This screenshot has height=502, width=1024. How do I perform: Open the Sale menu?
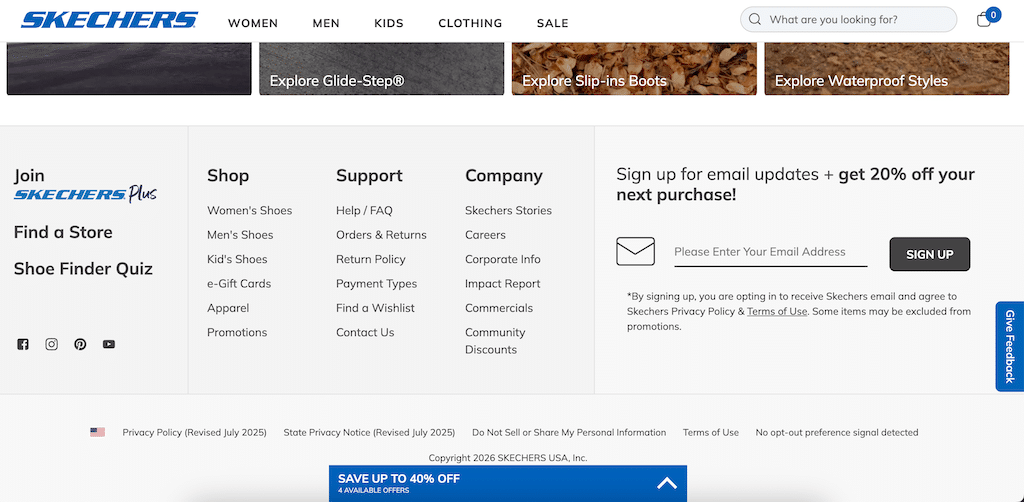pos(552,23)
